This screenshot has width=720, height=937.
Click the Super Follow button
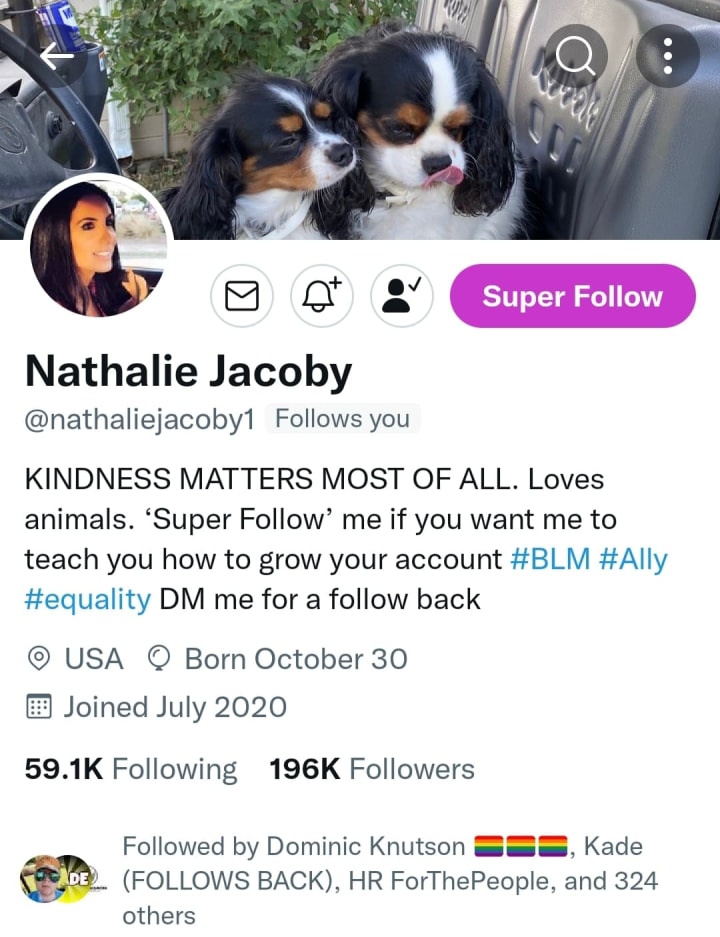coord(572,296)
